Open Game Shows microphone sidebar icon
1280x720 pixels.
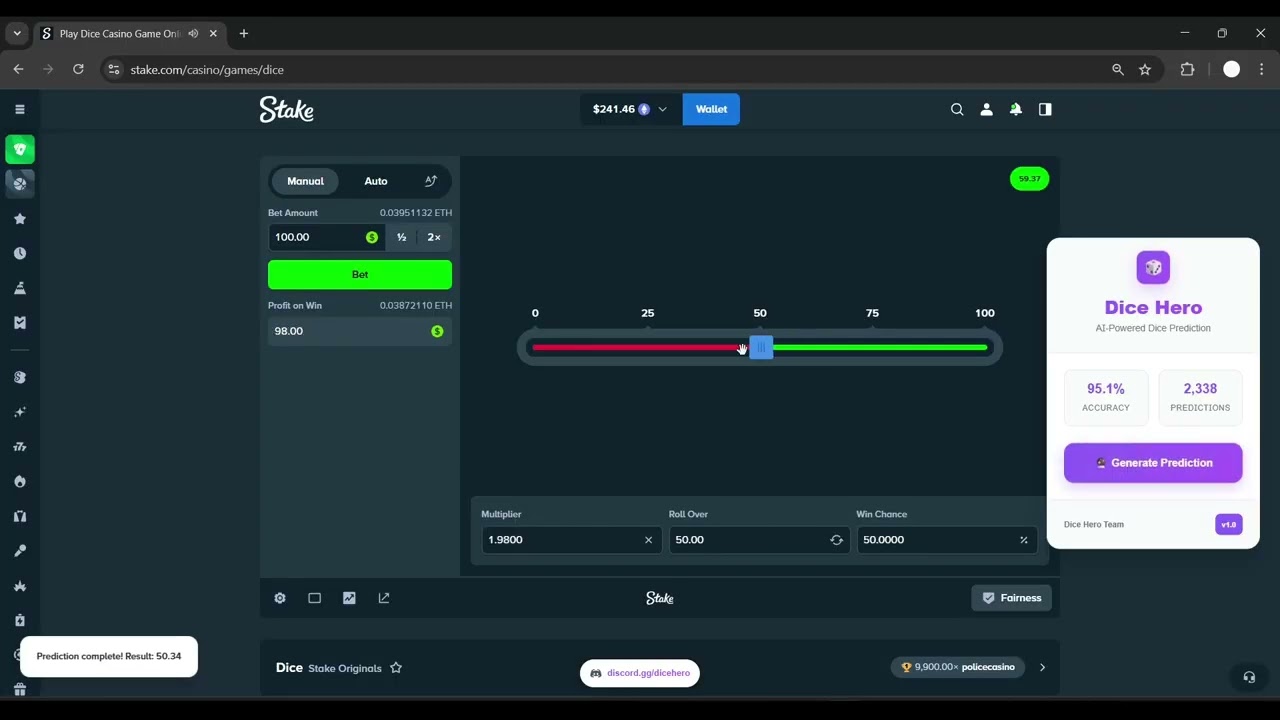click(20, 551)
